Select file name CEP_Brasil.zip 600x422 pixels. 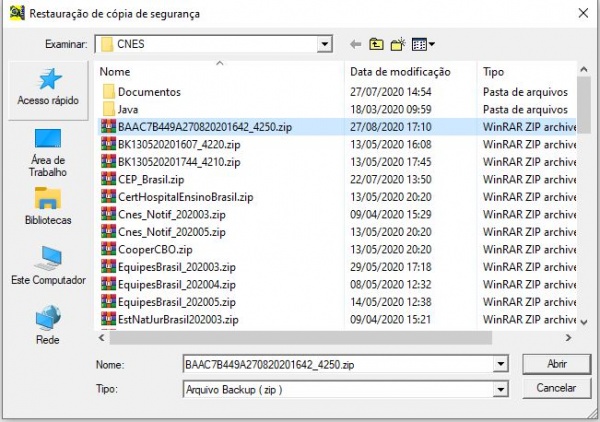point(151,179)
